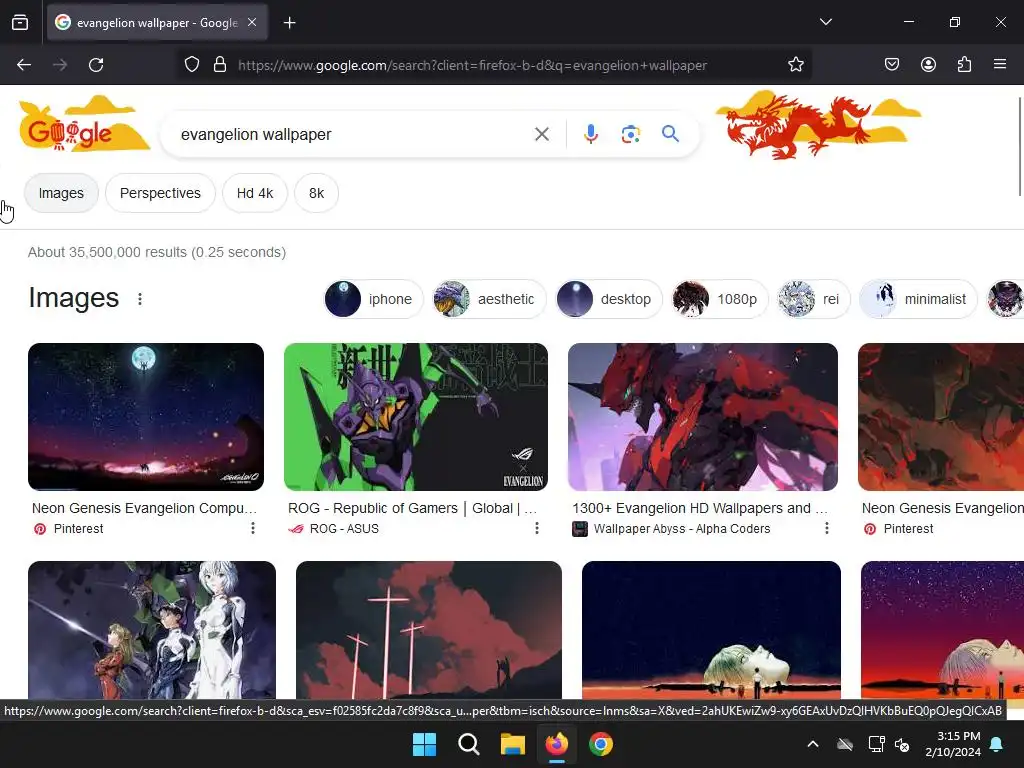
Task: Clear the search query with X
Action: [541, 135]
